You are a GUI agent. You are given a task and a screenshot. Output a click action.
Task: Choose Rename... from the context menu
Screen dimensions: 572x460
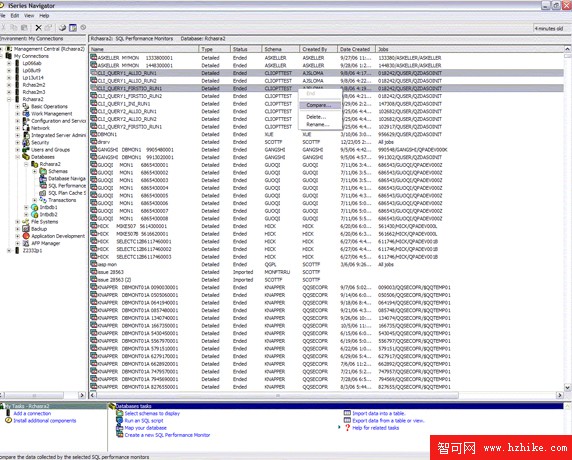320,125
